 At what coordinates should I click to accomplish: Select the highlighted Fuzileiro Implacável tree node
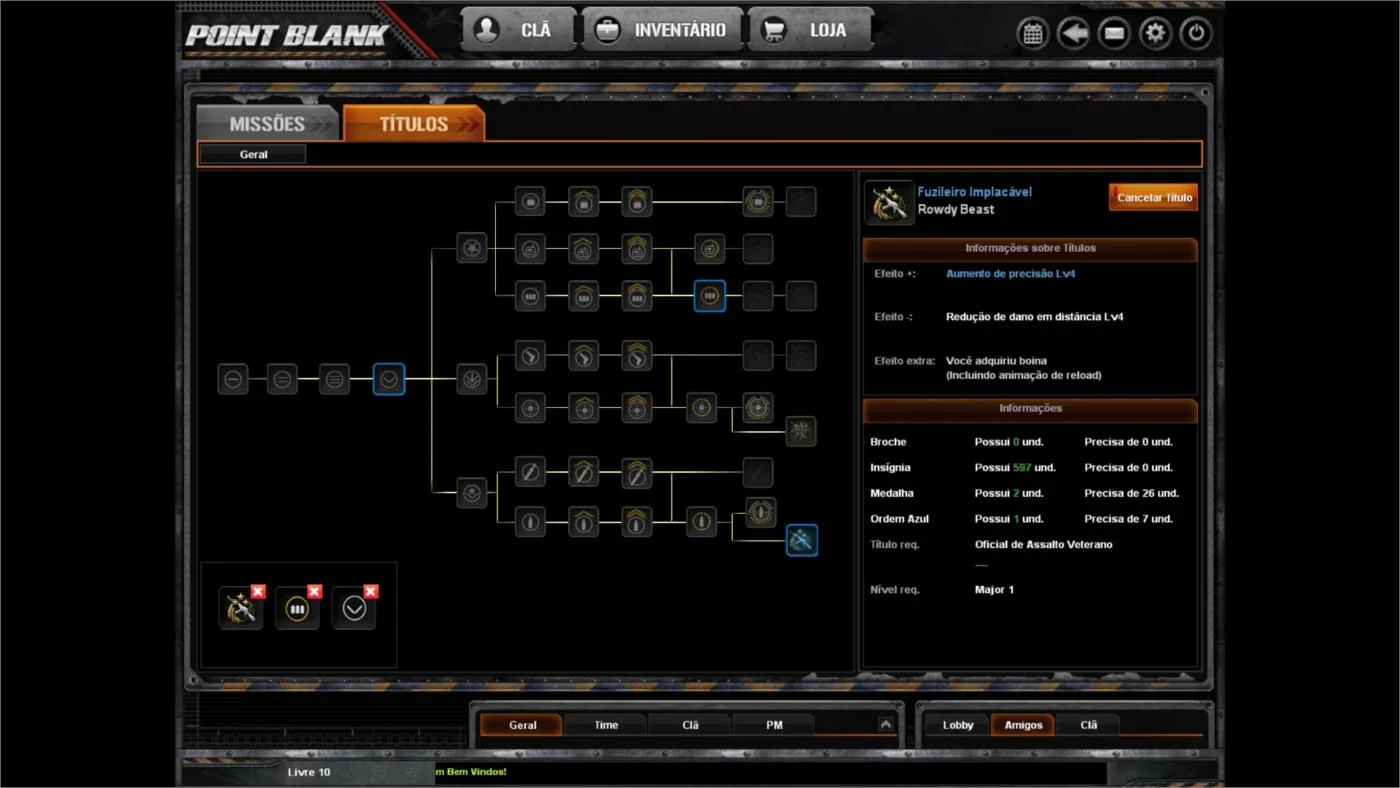(x=802, y=540)
